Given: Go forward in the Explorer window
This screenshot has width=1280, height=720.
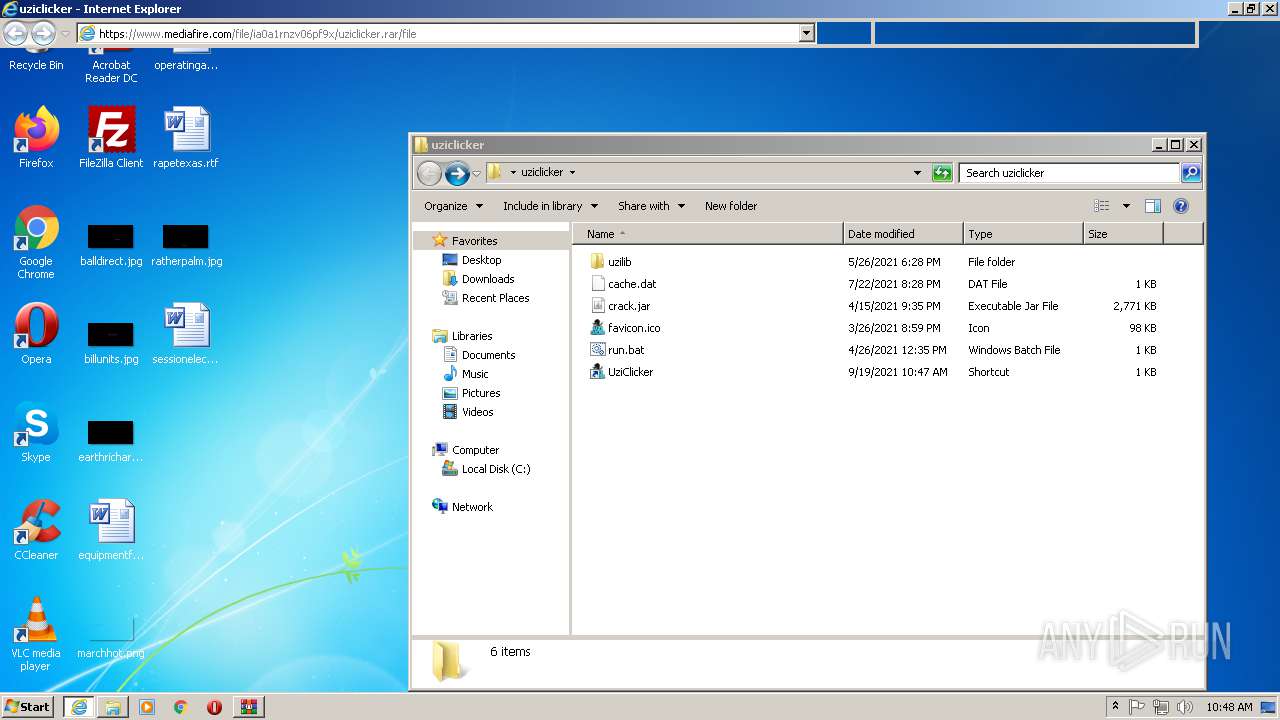Looking at the screenshot, I should pos(457,173).
